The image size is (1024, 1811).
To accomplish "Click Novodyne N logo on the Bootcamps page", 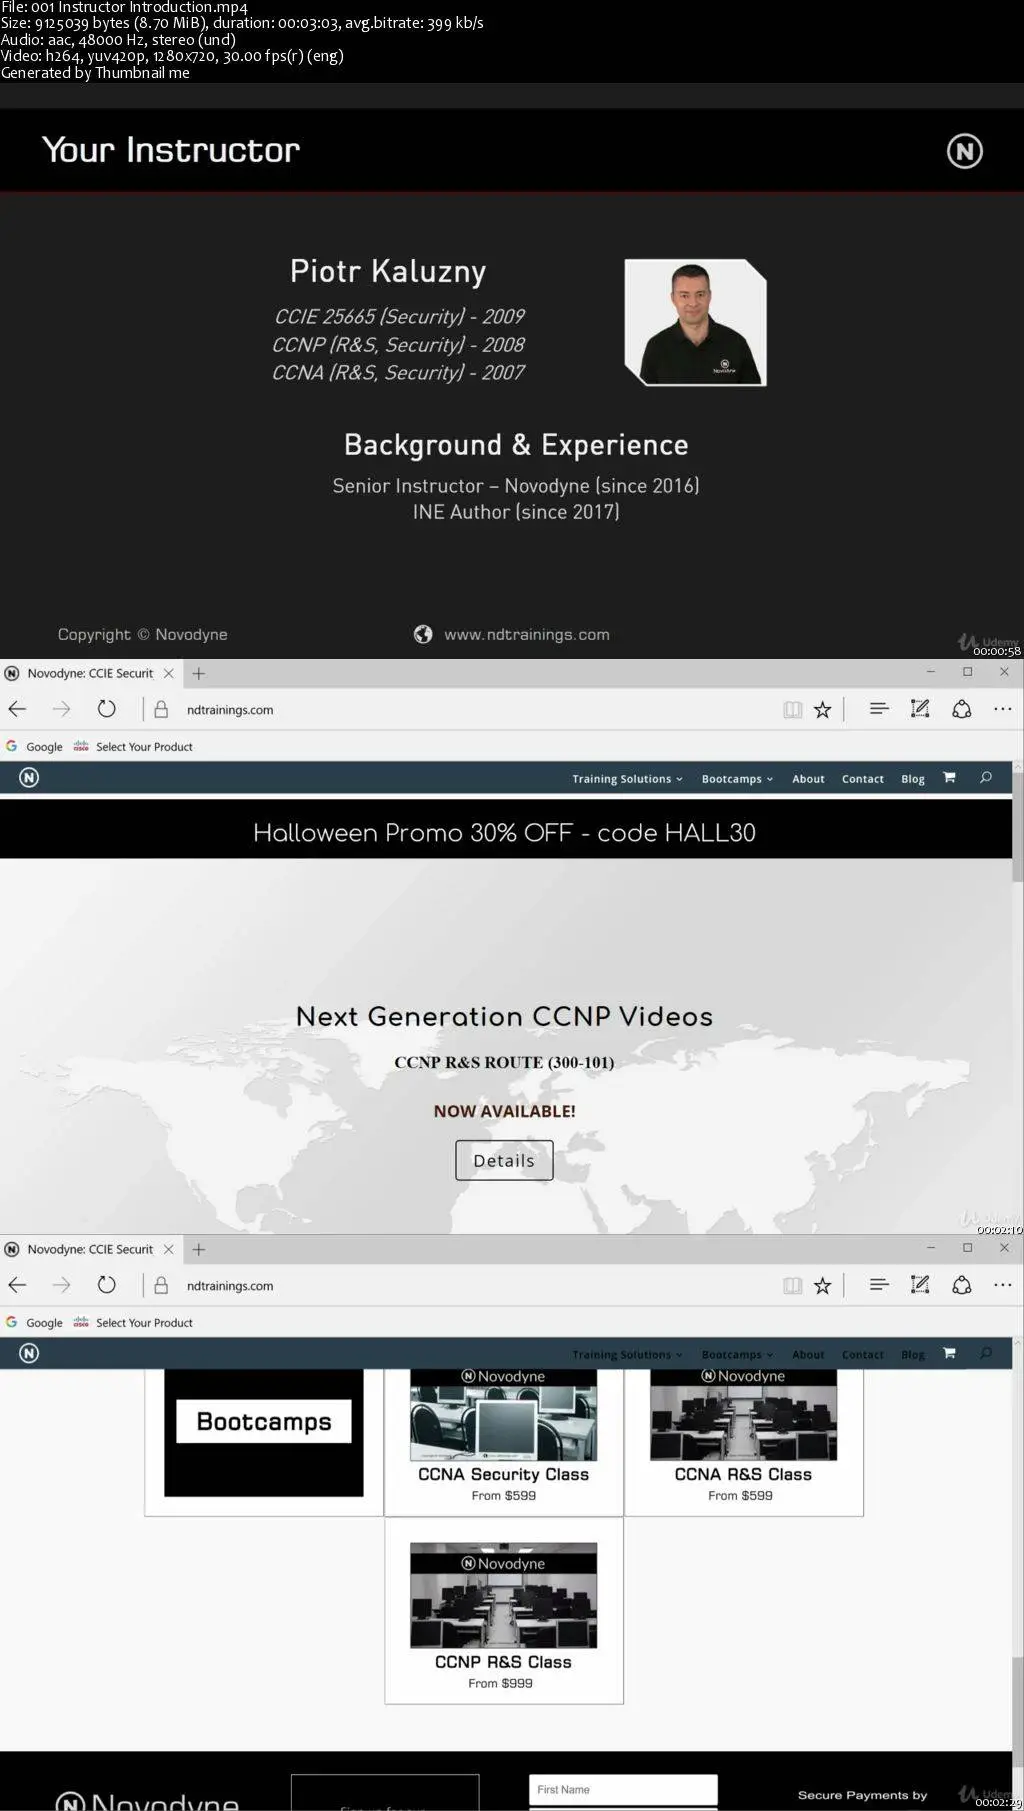I will 29,1353.
